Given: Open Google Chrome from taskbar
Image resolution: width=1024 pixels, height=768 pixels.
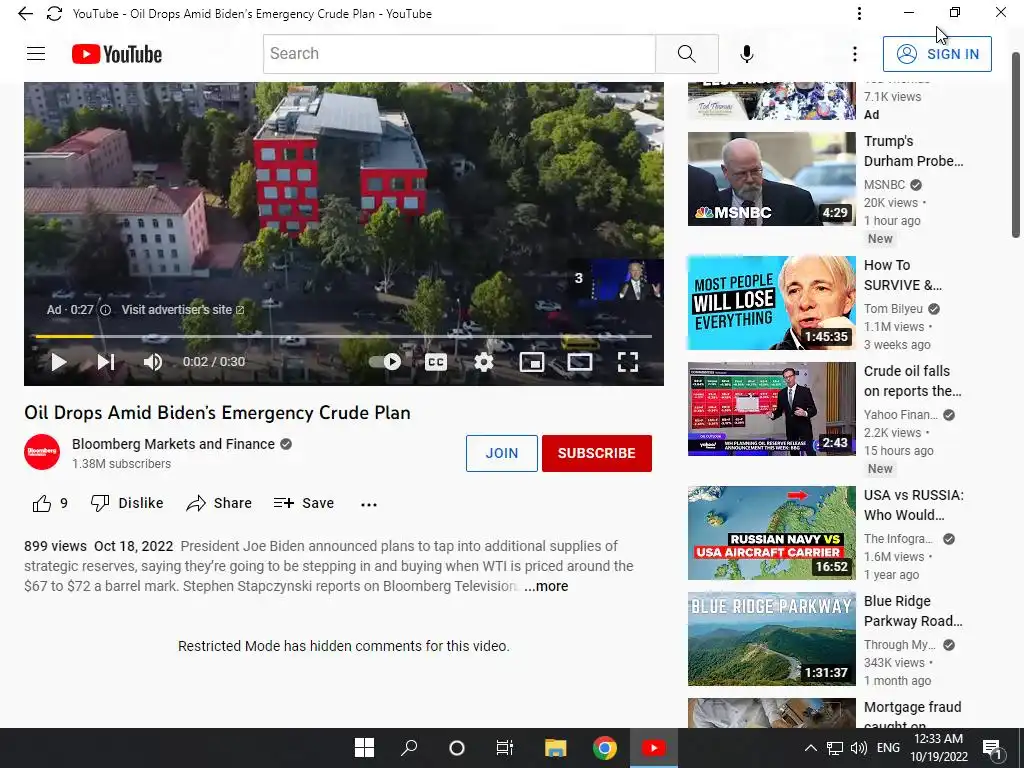Looking at the screenshot, I should tap(604, 748).
